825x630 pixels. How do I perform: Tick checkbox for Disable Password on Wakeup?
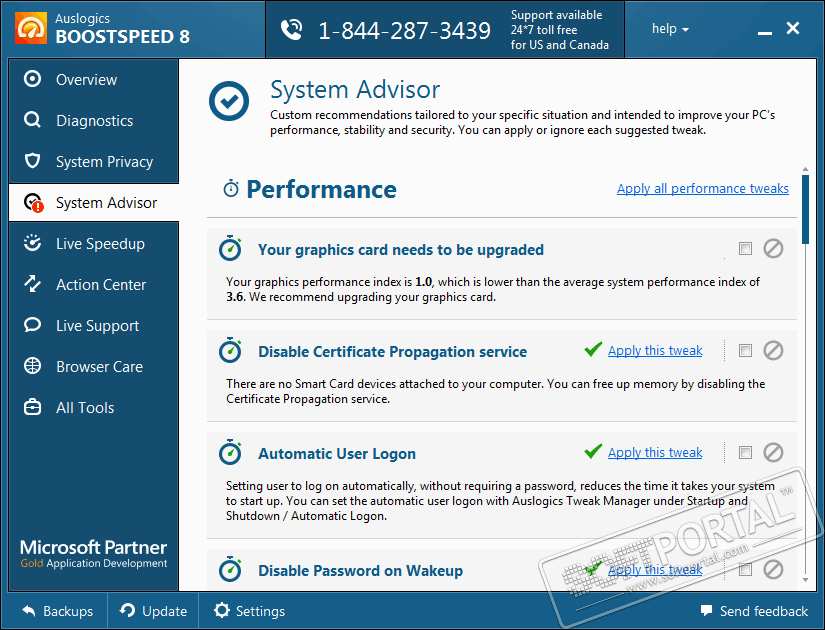pyautogui.click(x=746, y=569)
